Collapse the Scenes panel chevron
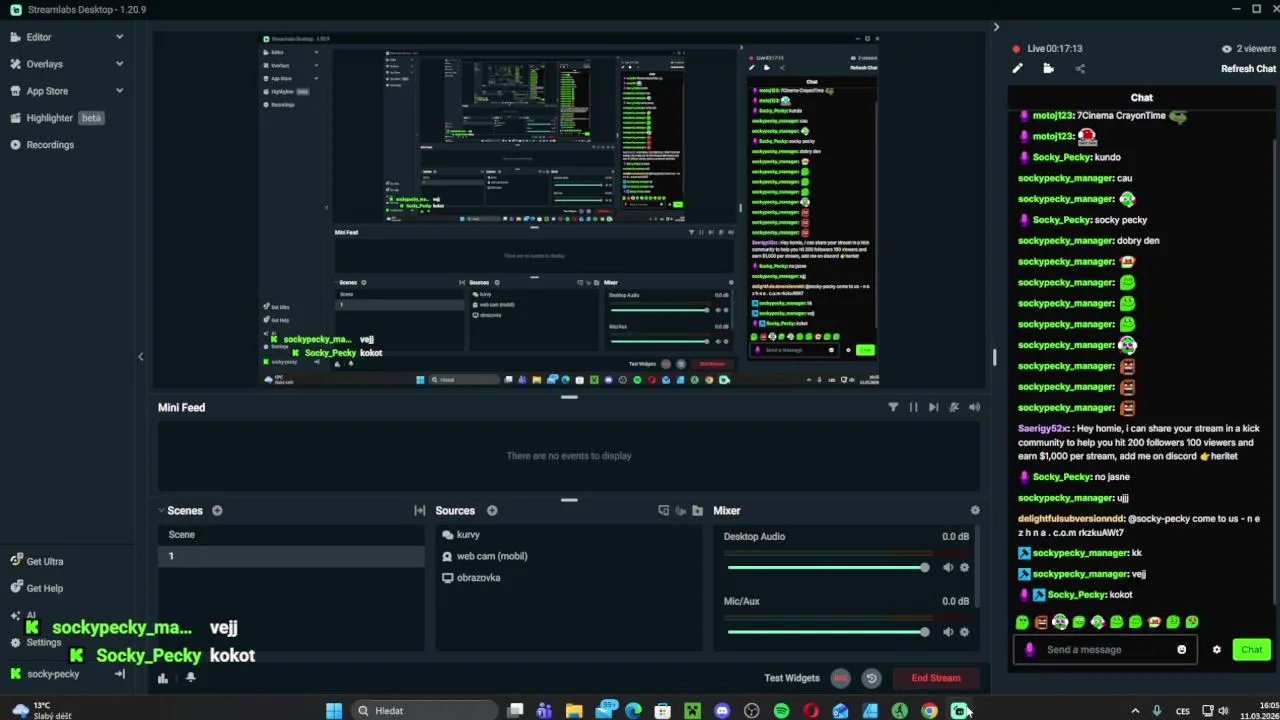The width and height of the screenshot is (1280, 720). click(x=161, y=511)
